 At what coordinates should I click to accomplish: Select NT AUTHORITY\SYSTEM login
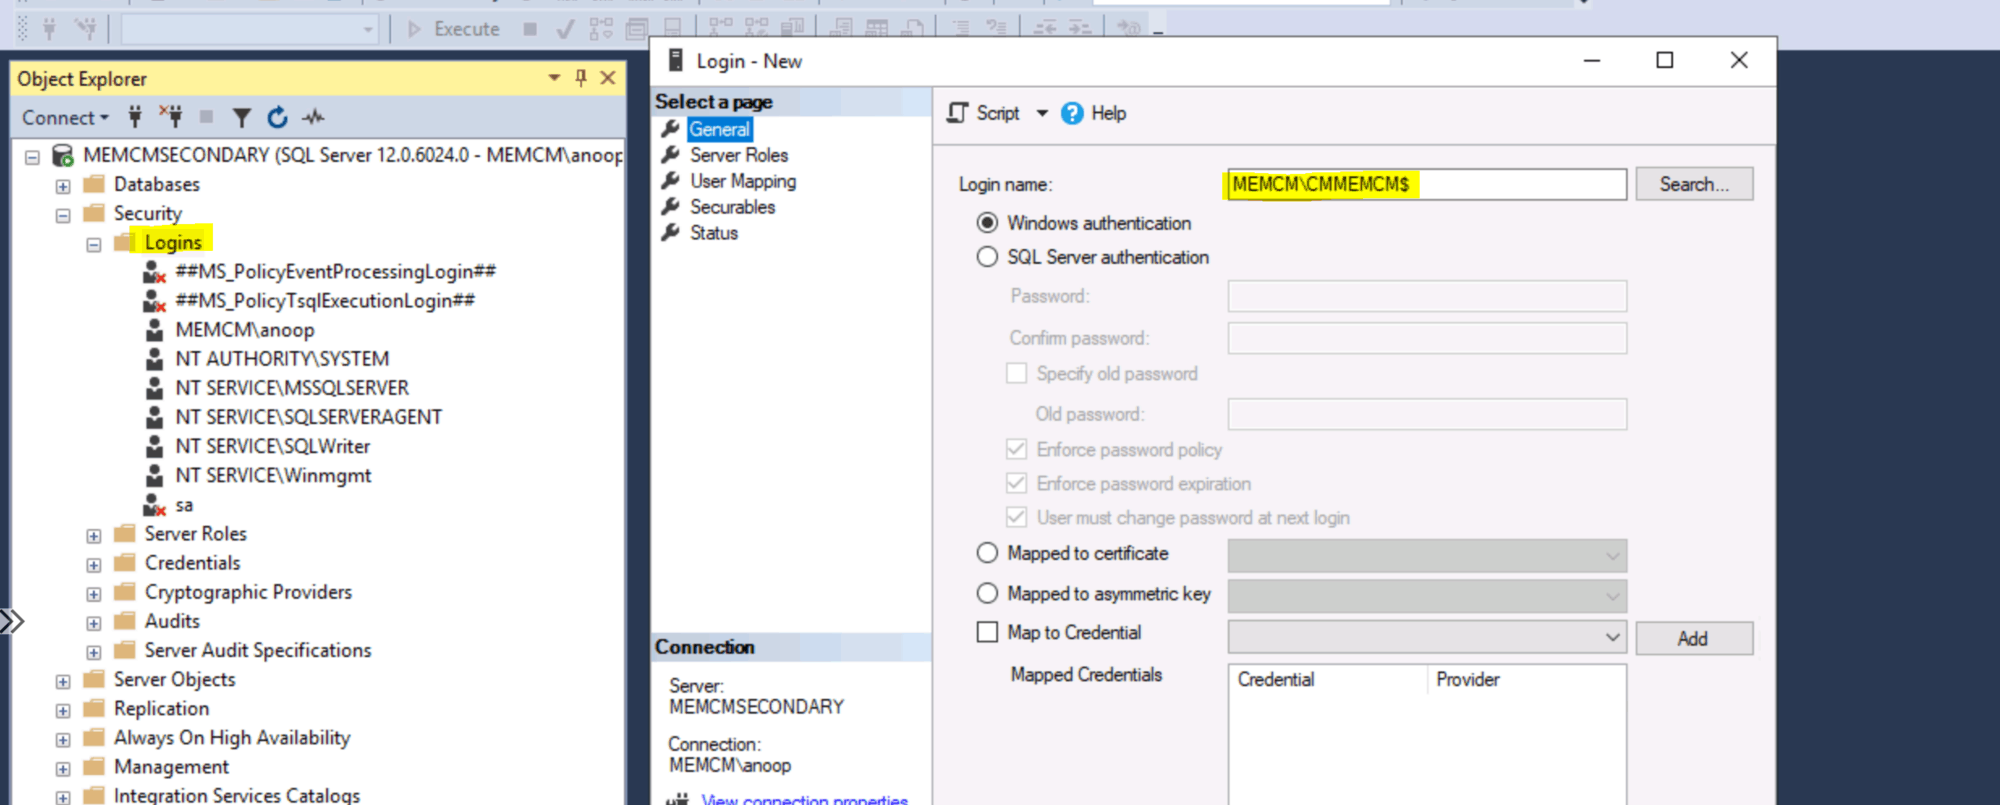[282, 359]
